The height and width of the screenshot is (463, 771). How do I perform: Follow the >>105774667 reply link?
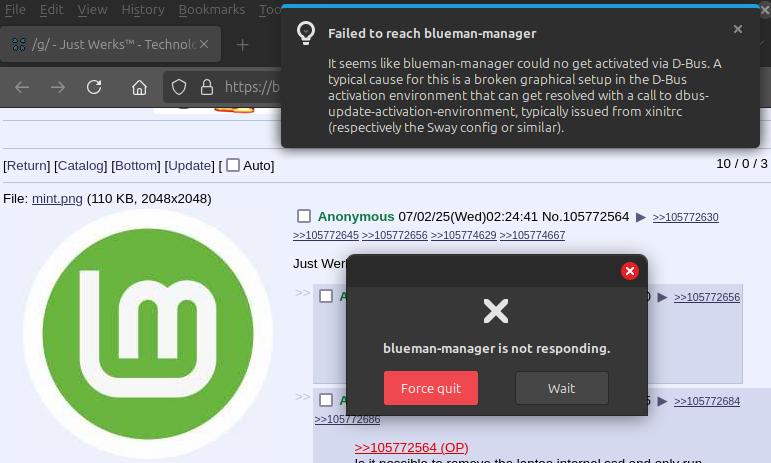click(532, 235)
